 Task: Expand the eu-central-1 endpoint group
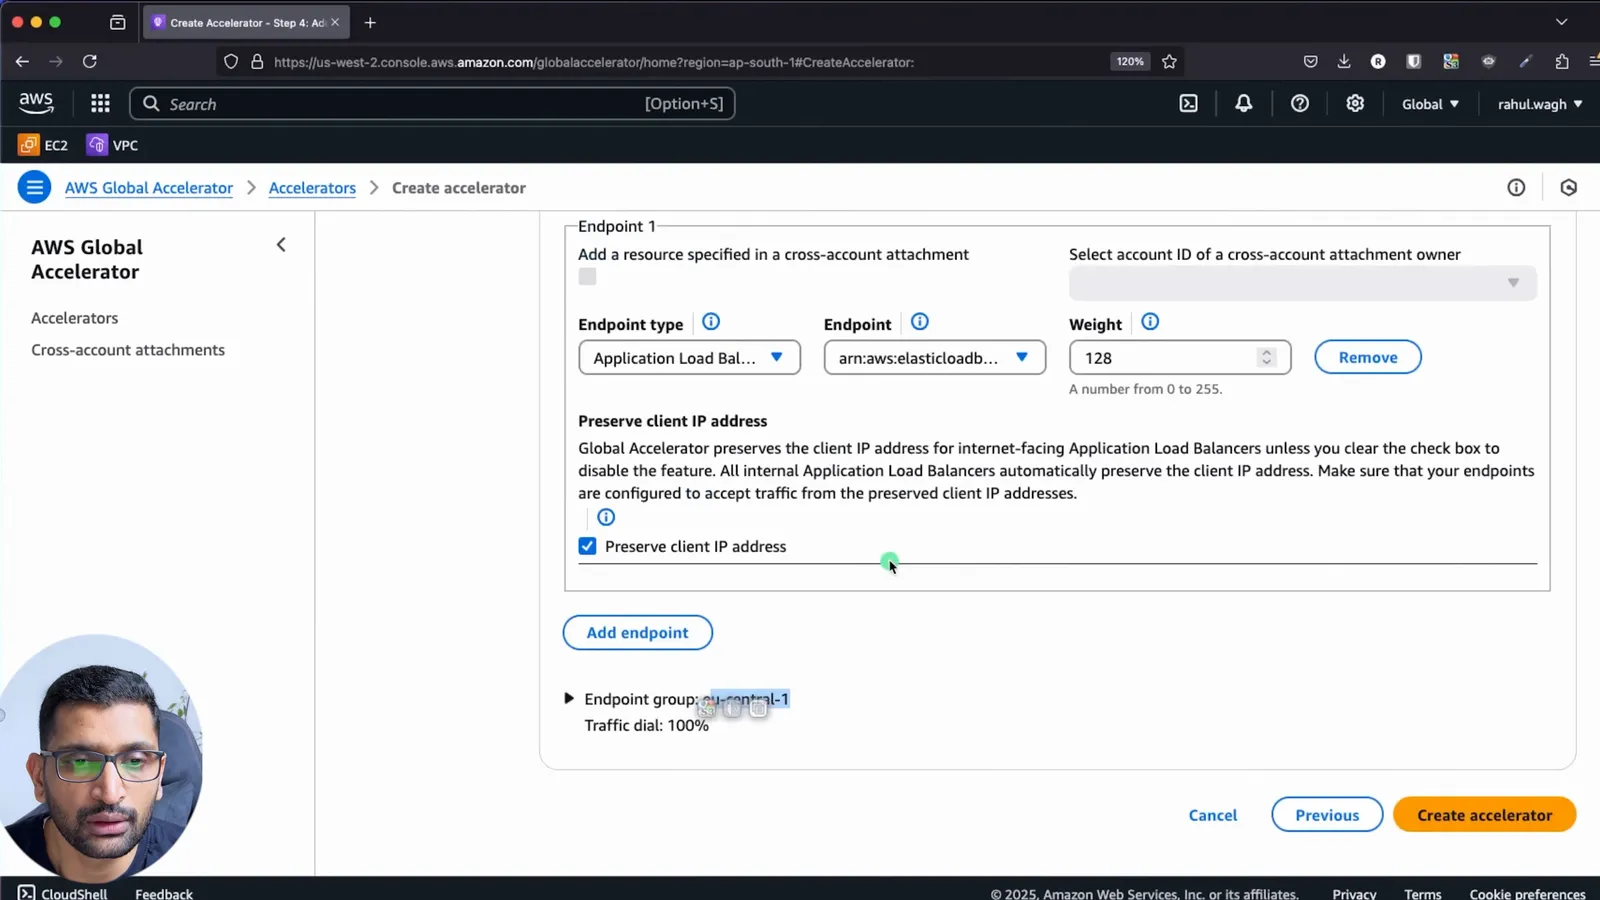[x=569, y=698]
